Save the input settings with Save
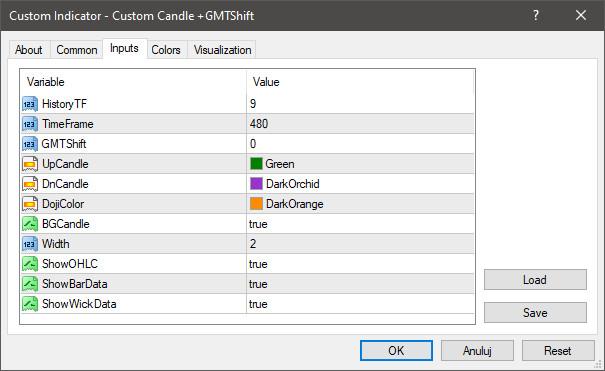Viewport: 605px width, 371px height. (535, 312)
